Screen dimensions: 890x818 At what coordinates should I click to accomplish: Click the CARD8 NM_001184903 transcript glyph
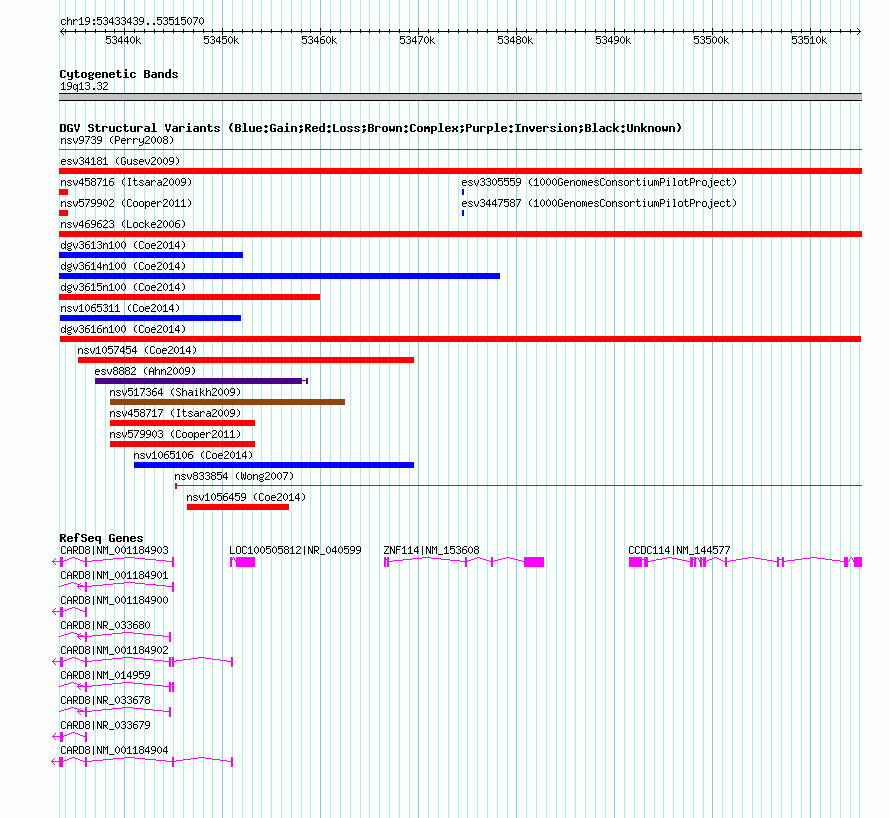tap(112, 562)
